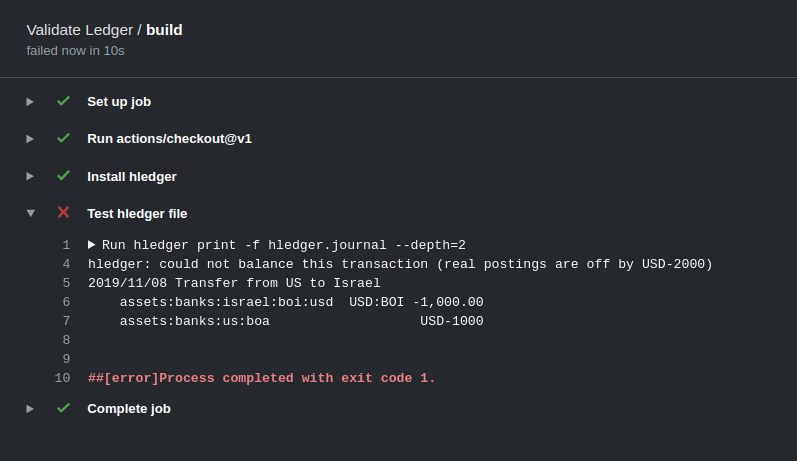Select the Test hledger file step title
797x461 pixels.
[137, 213]
